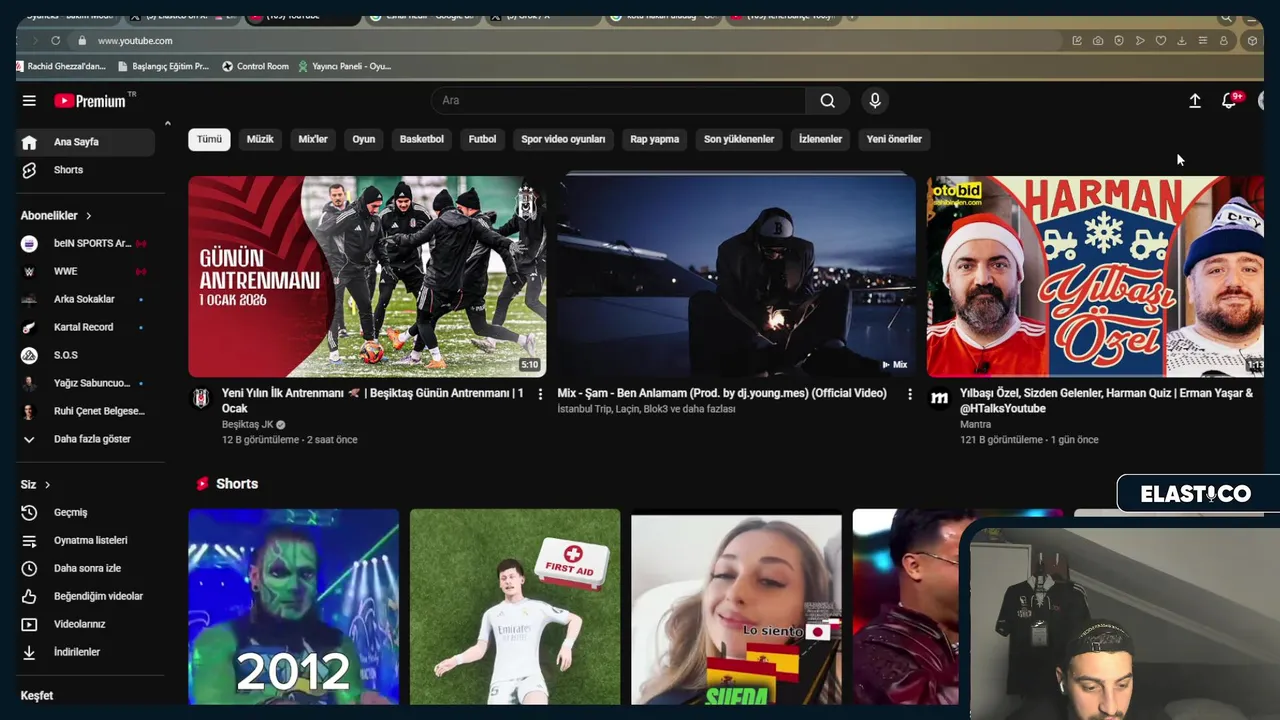Click the heart bookmarks icon in browser toolbar
Image resolution: width=1280 pixels, height=720 pixels.
tap(1161, 41)
